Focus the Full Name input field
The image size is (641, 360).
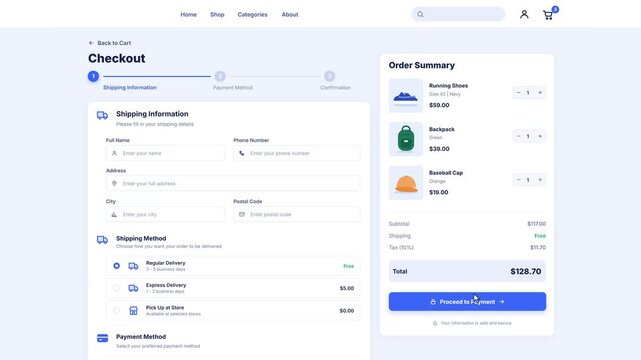tap(165, 153)
